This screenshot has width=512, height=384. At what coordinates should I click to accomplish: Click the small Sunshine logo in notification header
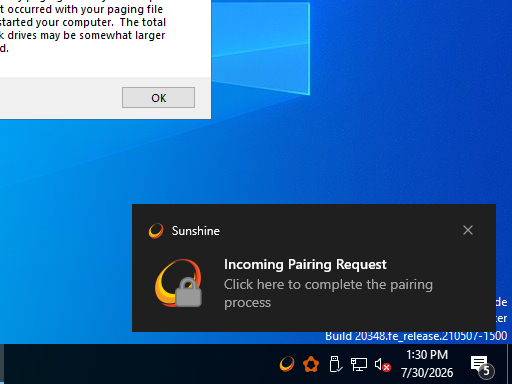pos(156,231)
